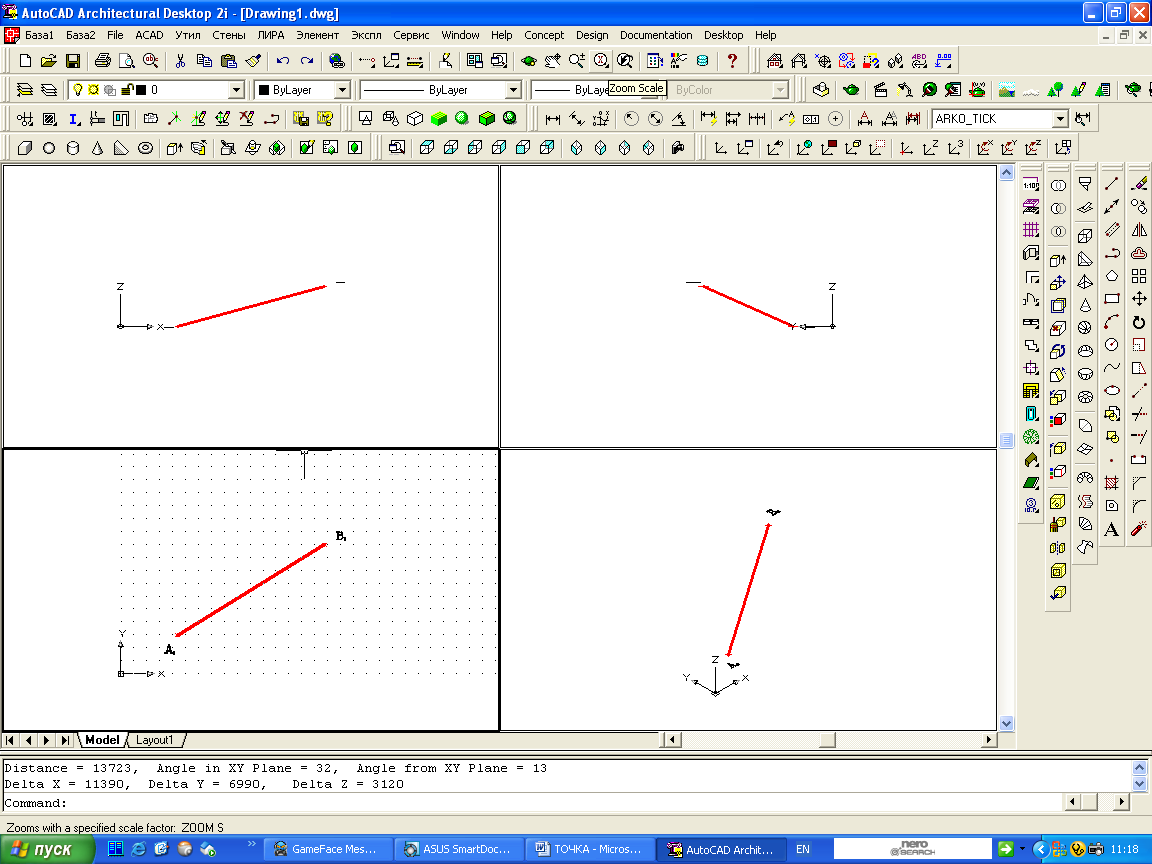Click the Hatch tool icon
Viewport: 1152px width, 864px height.
[x=1112, y=483]
